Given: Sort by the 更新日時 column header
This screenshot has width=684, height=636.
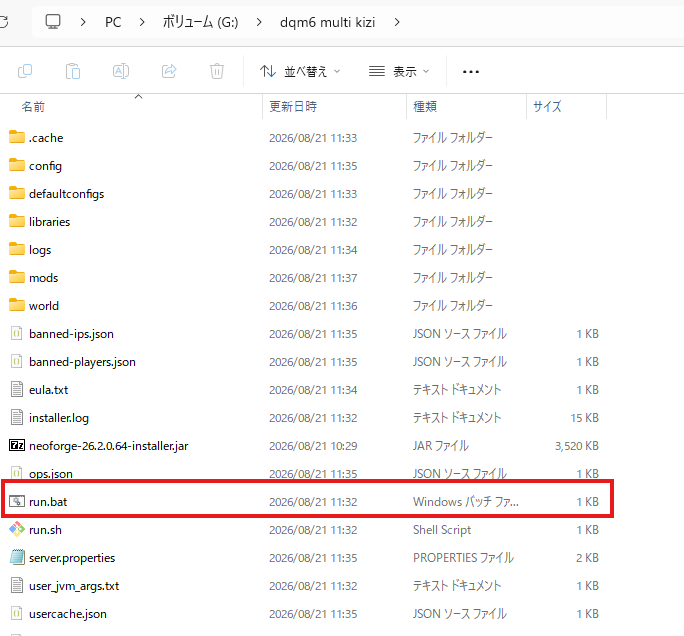Looking at the screenshot, I should coord(293,106).
